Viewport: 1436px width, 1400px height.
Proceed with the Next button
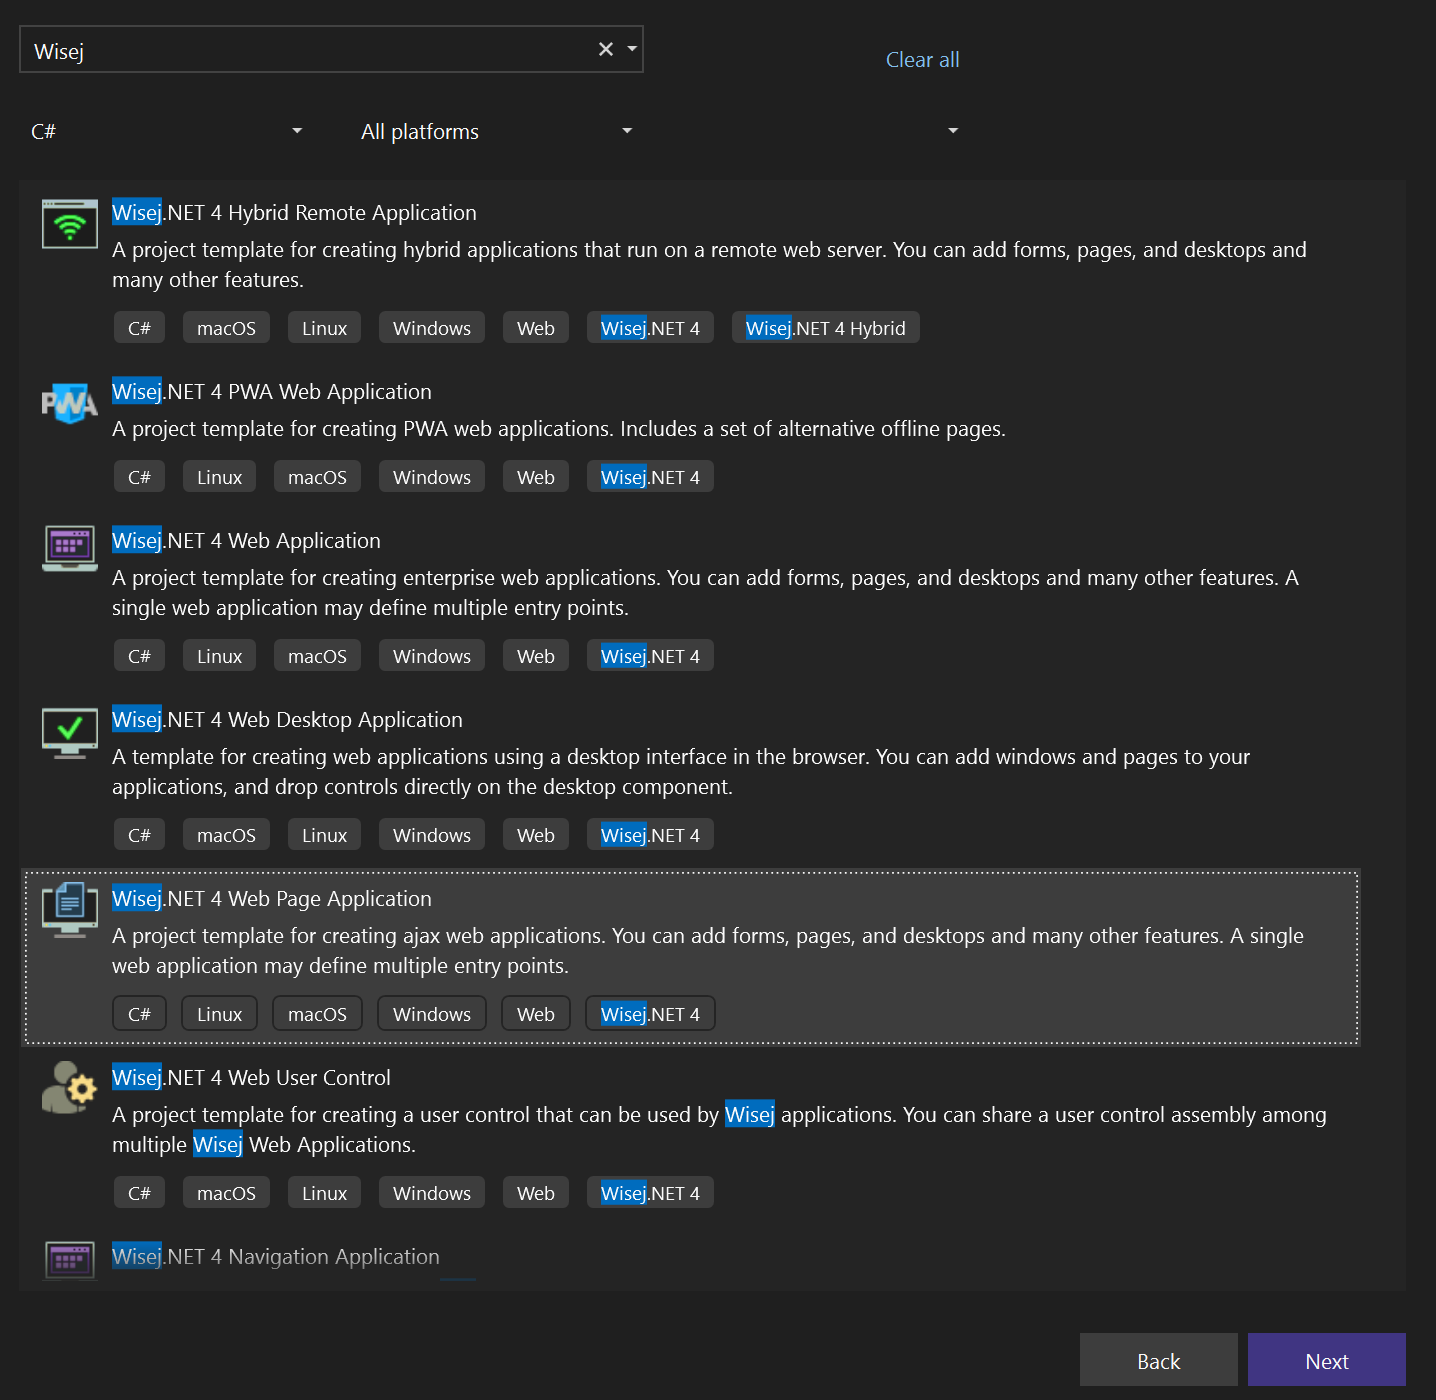click(1326, 1360)
